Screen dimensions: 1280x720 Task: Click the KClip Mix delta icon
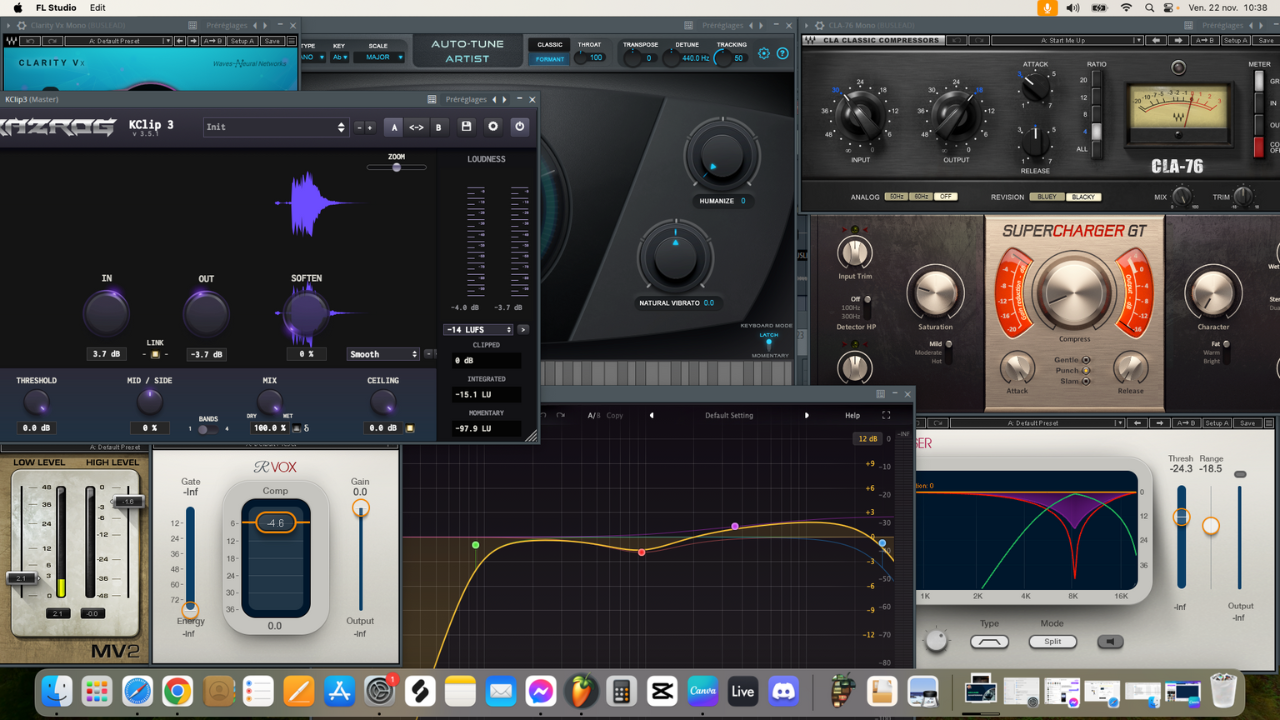[306, 428]
